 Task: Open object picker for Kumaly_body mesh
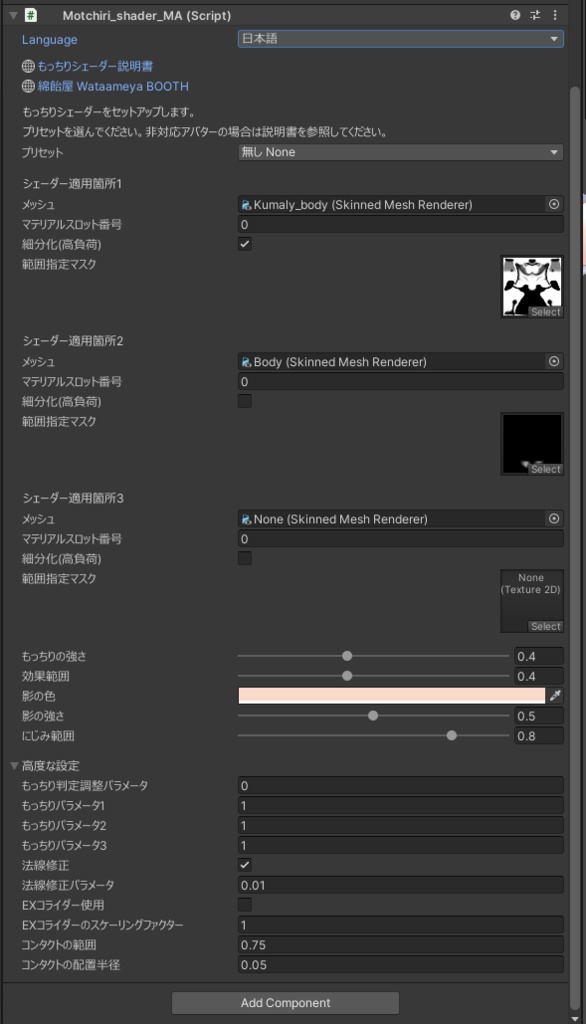(x=554, y=204)
